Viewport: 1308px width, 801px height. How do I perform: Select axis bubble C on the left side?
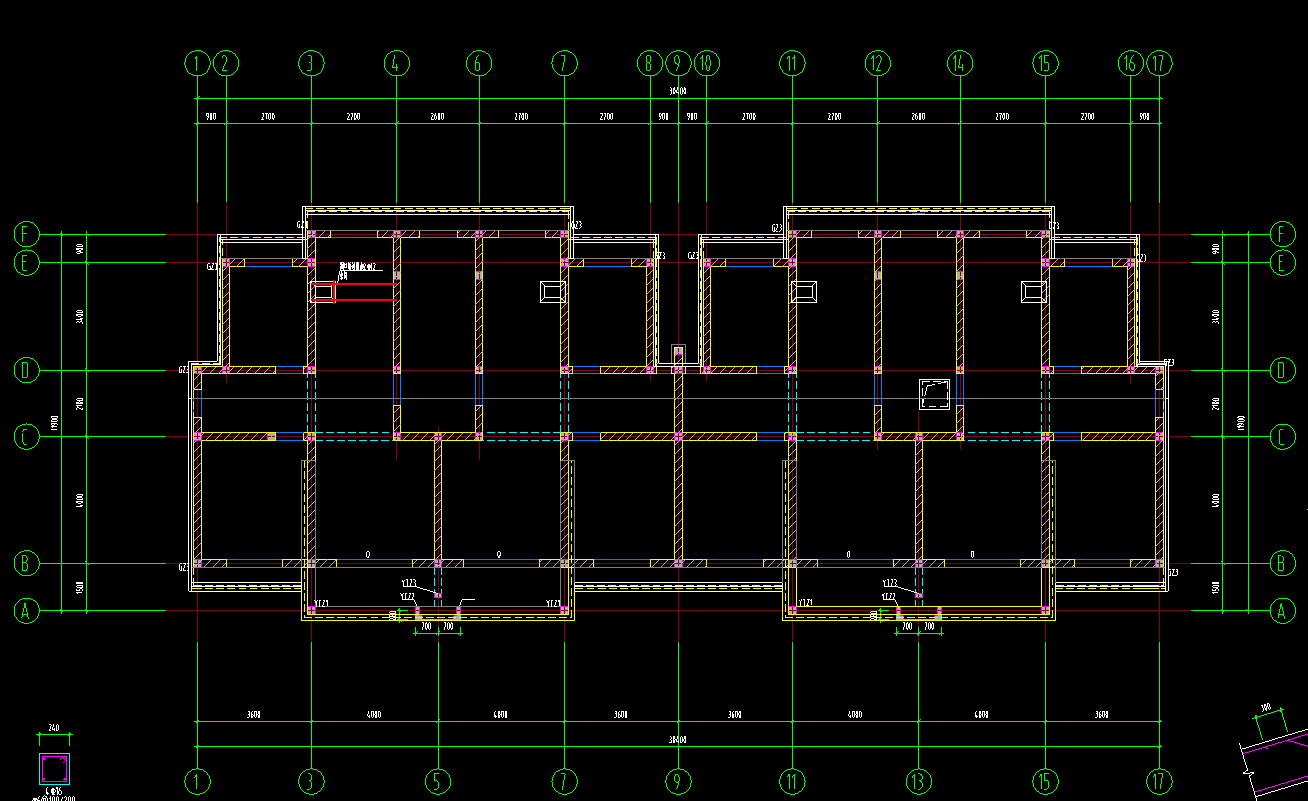coord(26,437)
